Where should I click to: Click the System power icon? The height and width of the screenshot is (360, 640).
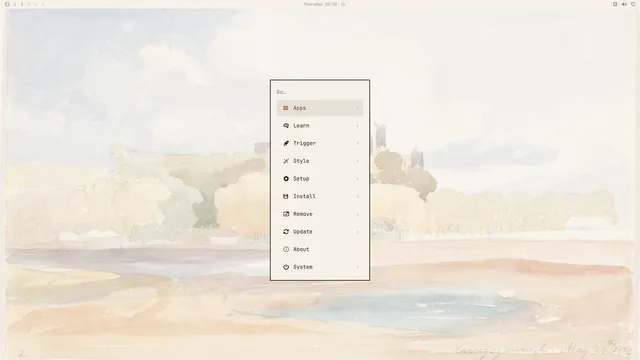tap(286, 267)
